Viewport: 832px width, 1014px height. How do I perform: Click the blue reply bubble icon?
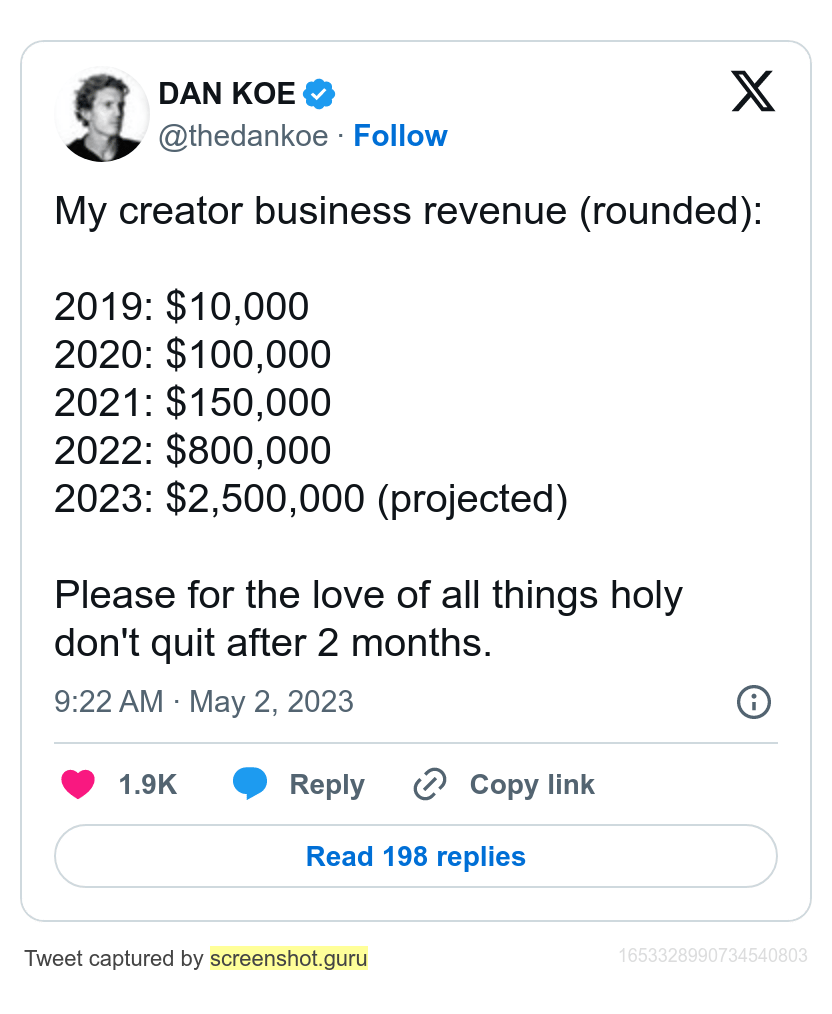tap(250, 784)
